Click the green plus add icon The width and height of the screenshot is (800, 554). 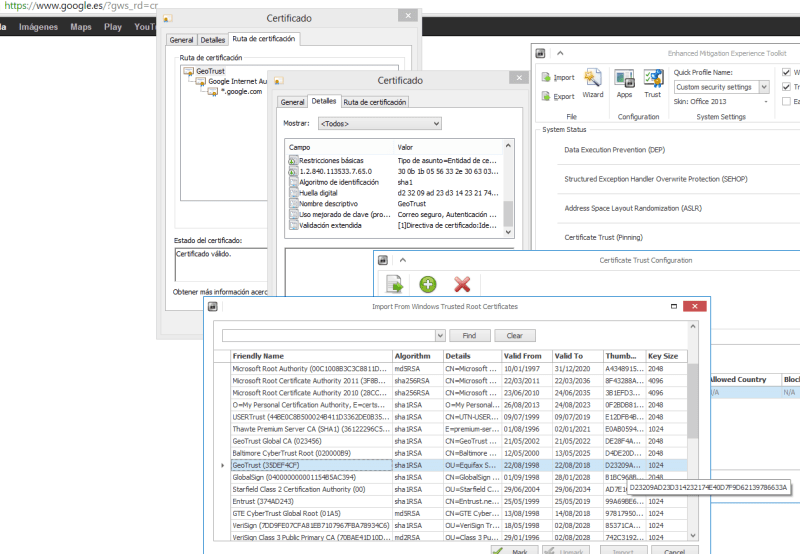[x=428, y=285]
